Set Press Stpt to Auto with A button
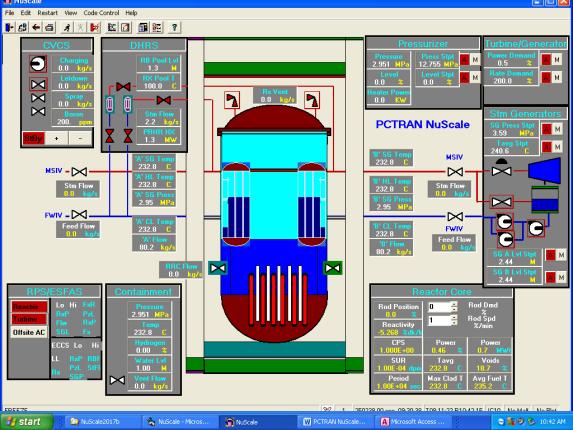Viewport: 573px width, 430px height. pos(464,59)
